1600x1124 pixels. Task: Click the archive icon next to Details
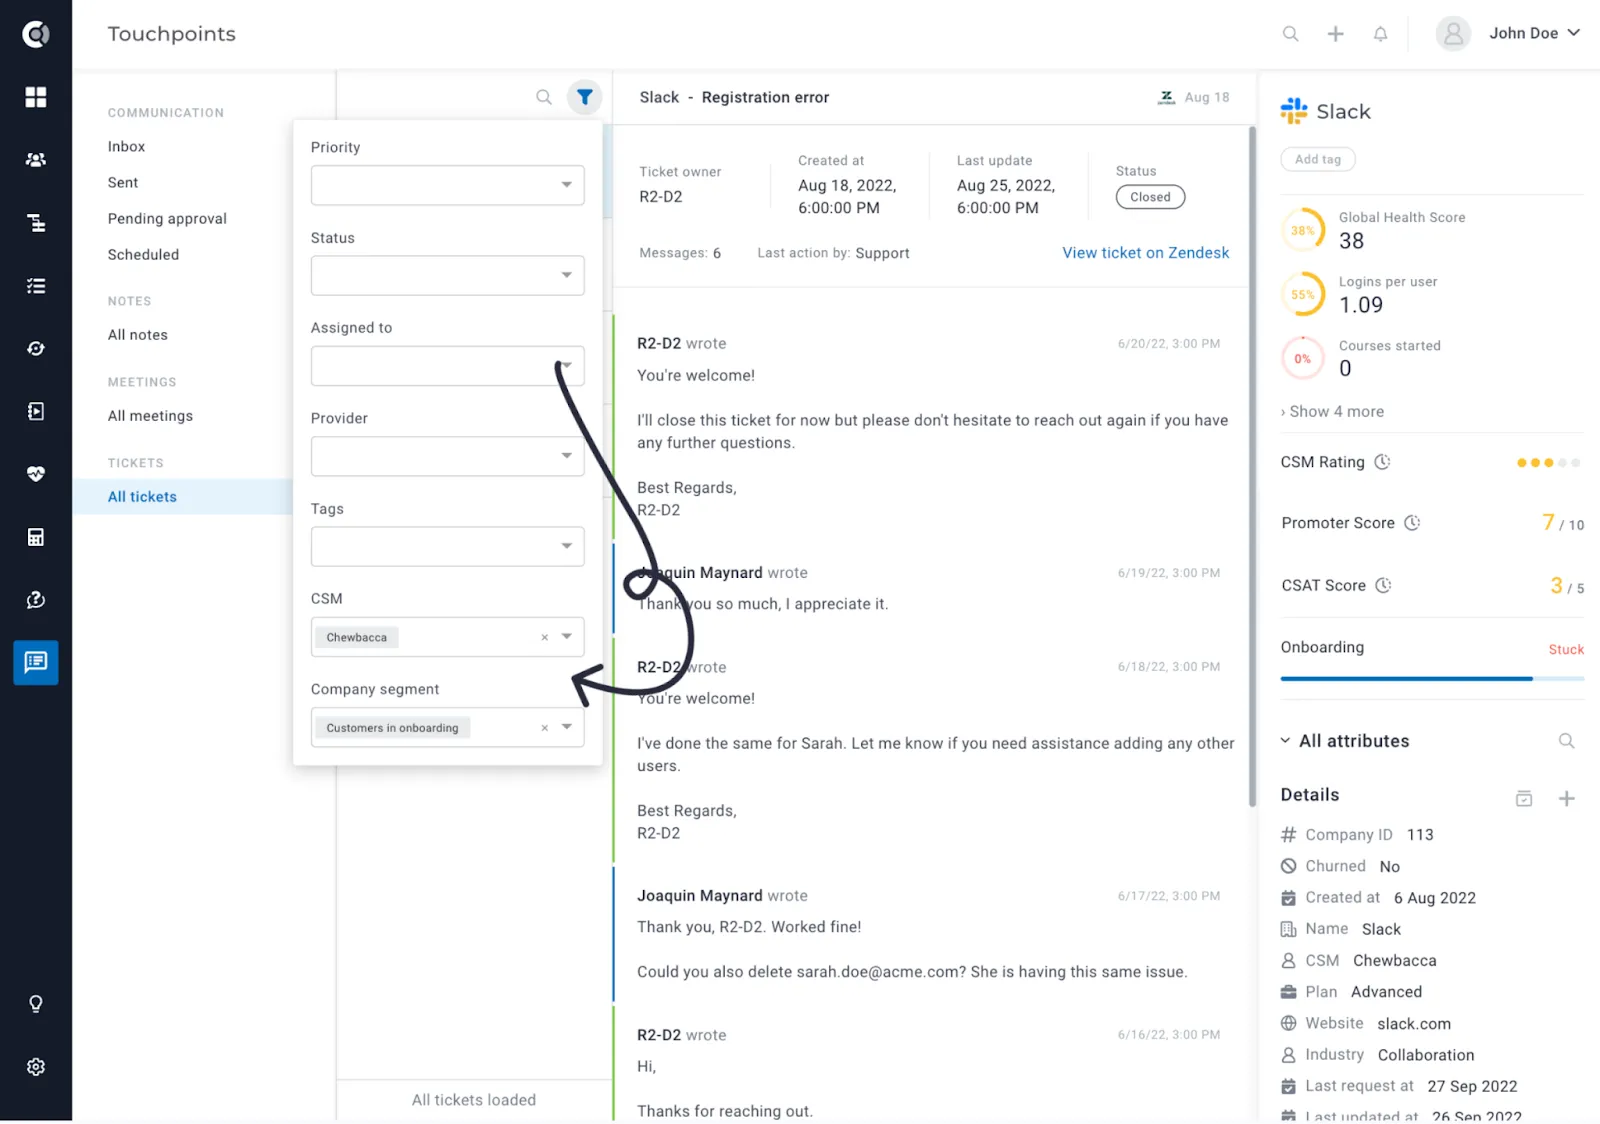pos(1524,798)
